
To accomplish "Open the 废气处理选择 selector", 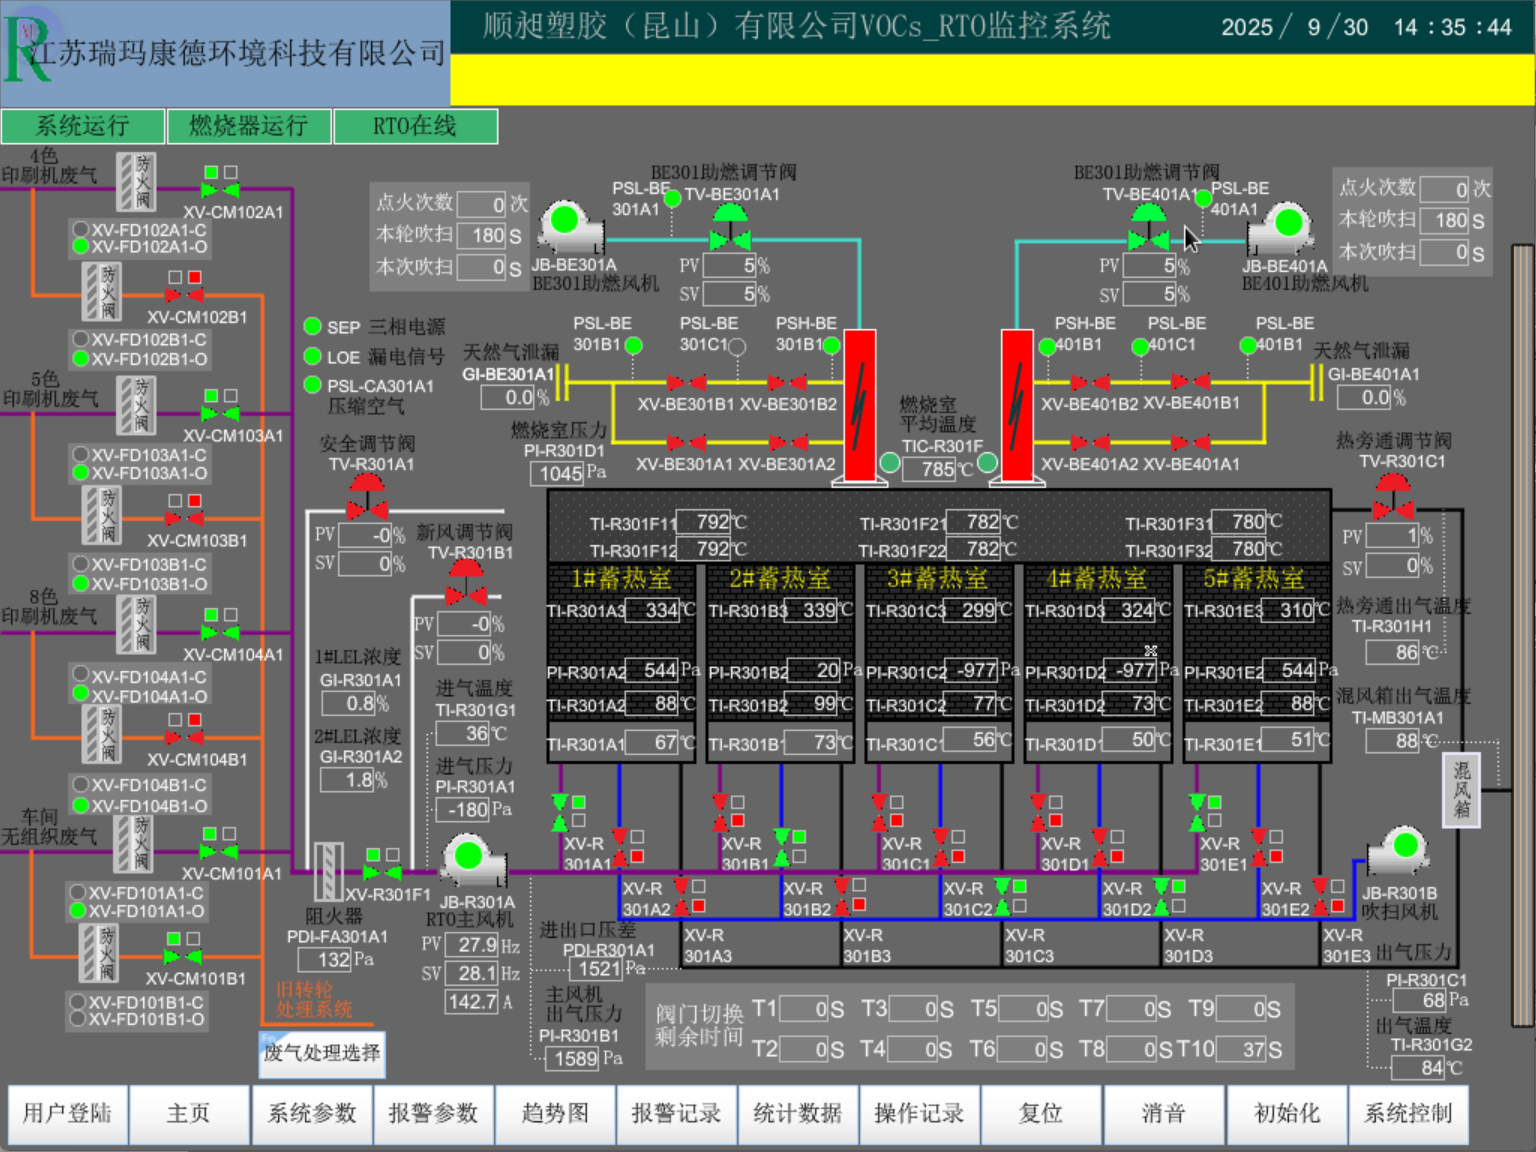I will [x=322, y=1053].
